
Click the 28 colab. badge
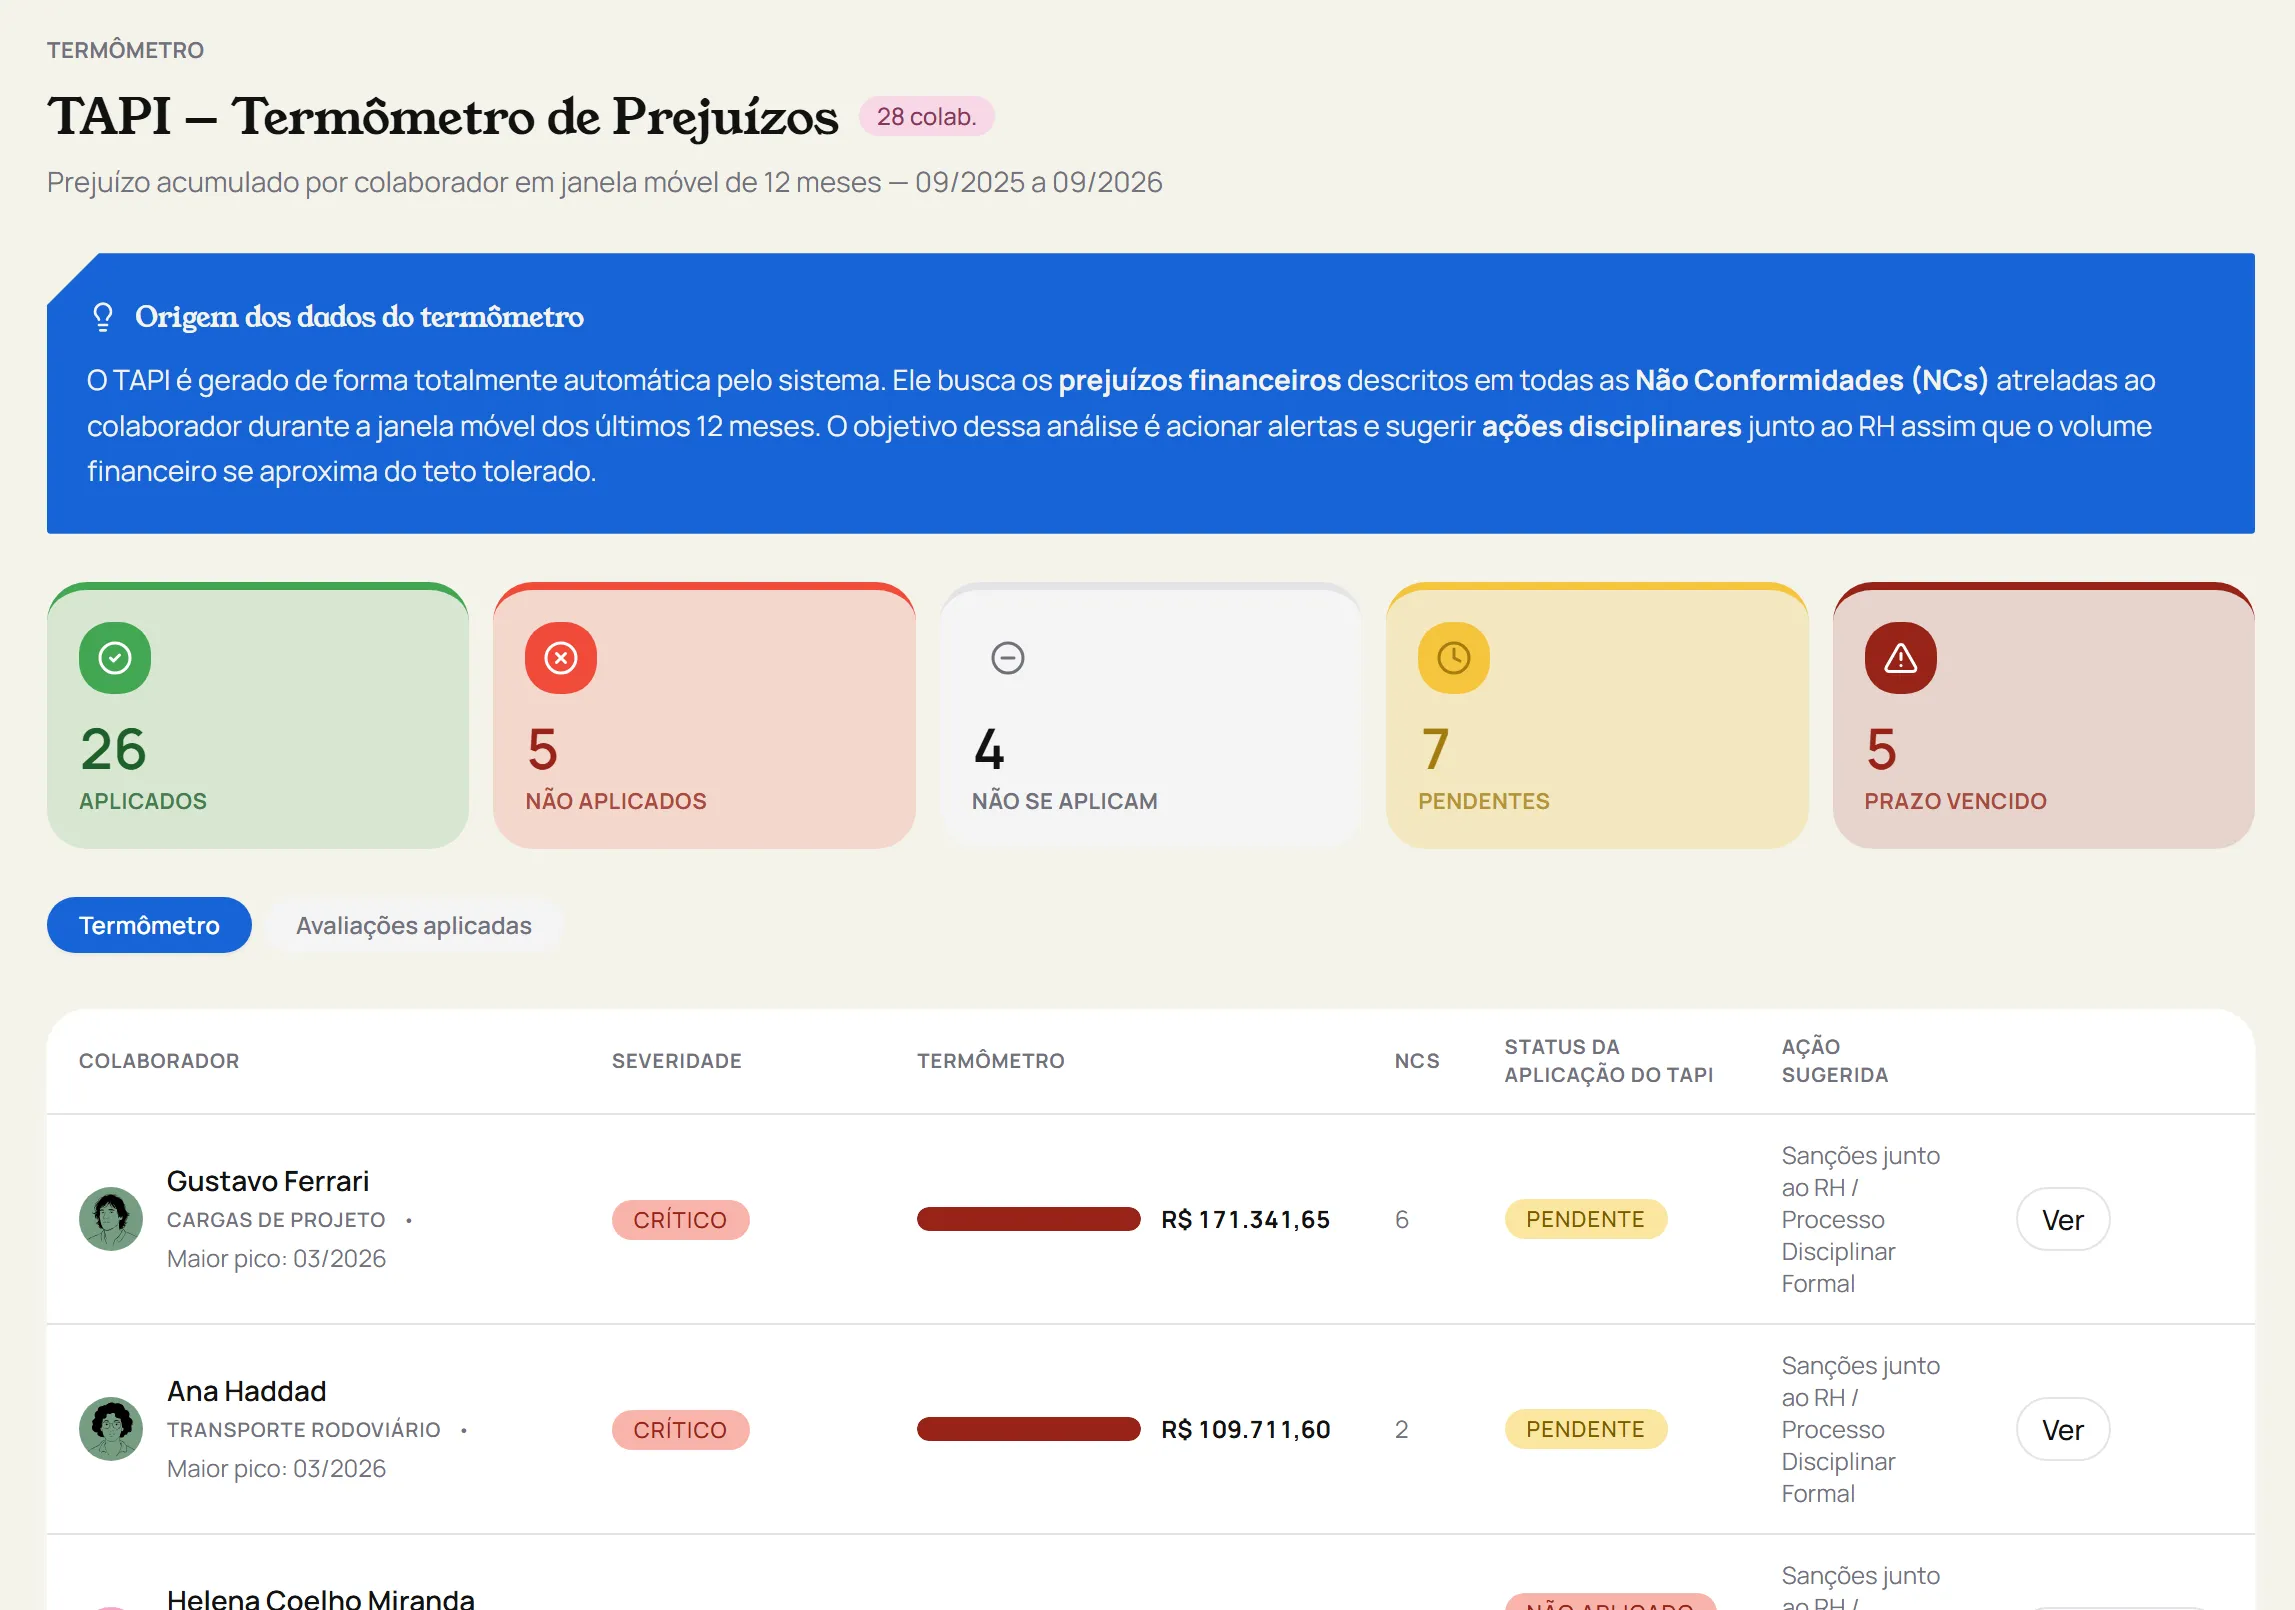(926, 116)
